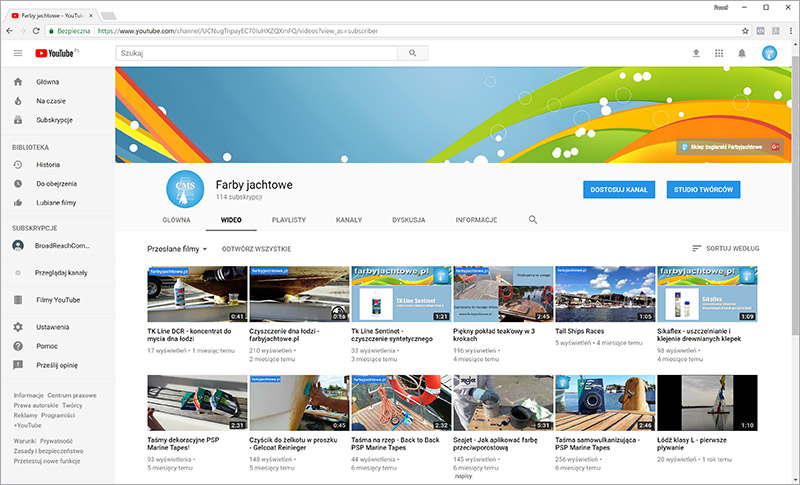Open Czyszczenie dna łodzi video thumbnail
Image resolution: width=800 pixels, height=485 pixels.
(x=299, y=294)
